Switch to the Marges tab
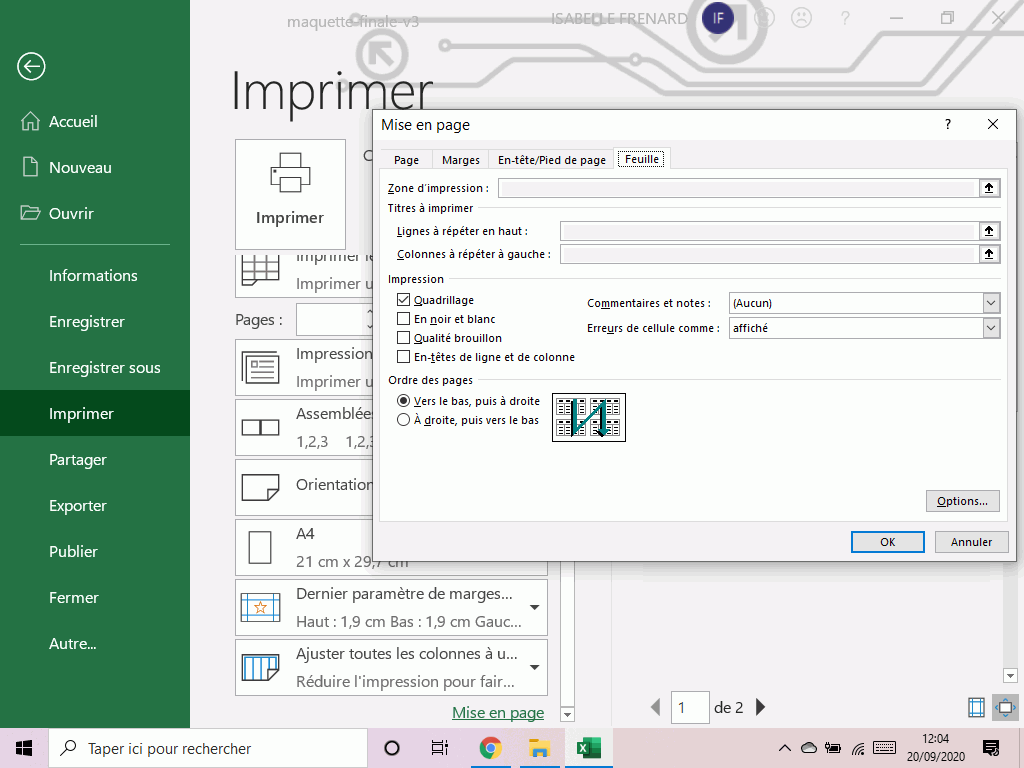The width and height of the screenshot is (1024, 768). (x=461, y=160)
